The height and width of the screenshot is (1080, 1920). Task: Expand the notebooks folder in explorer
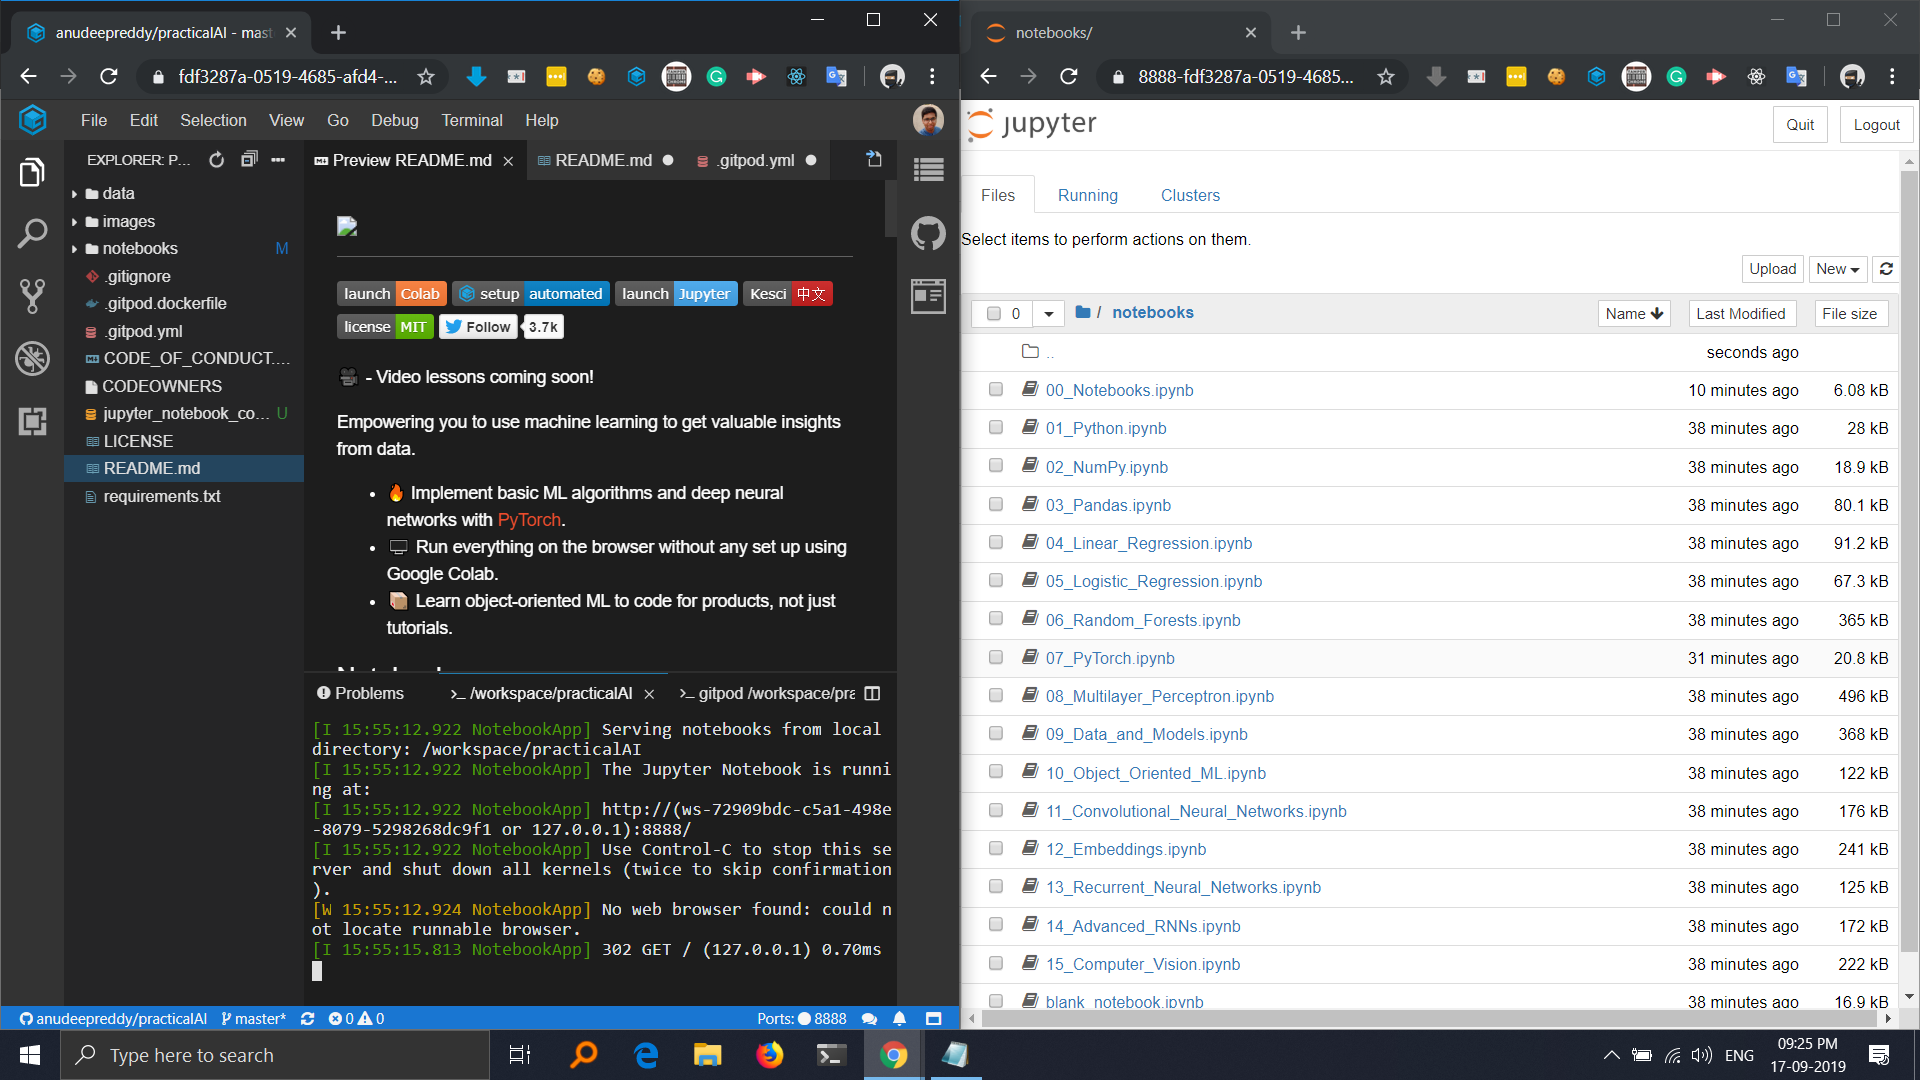click(139, 248)
